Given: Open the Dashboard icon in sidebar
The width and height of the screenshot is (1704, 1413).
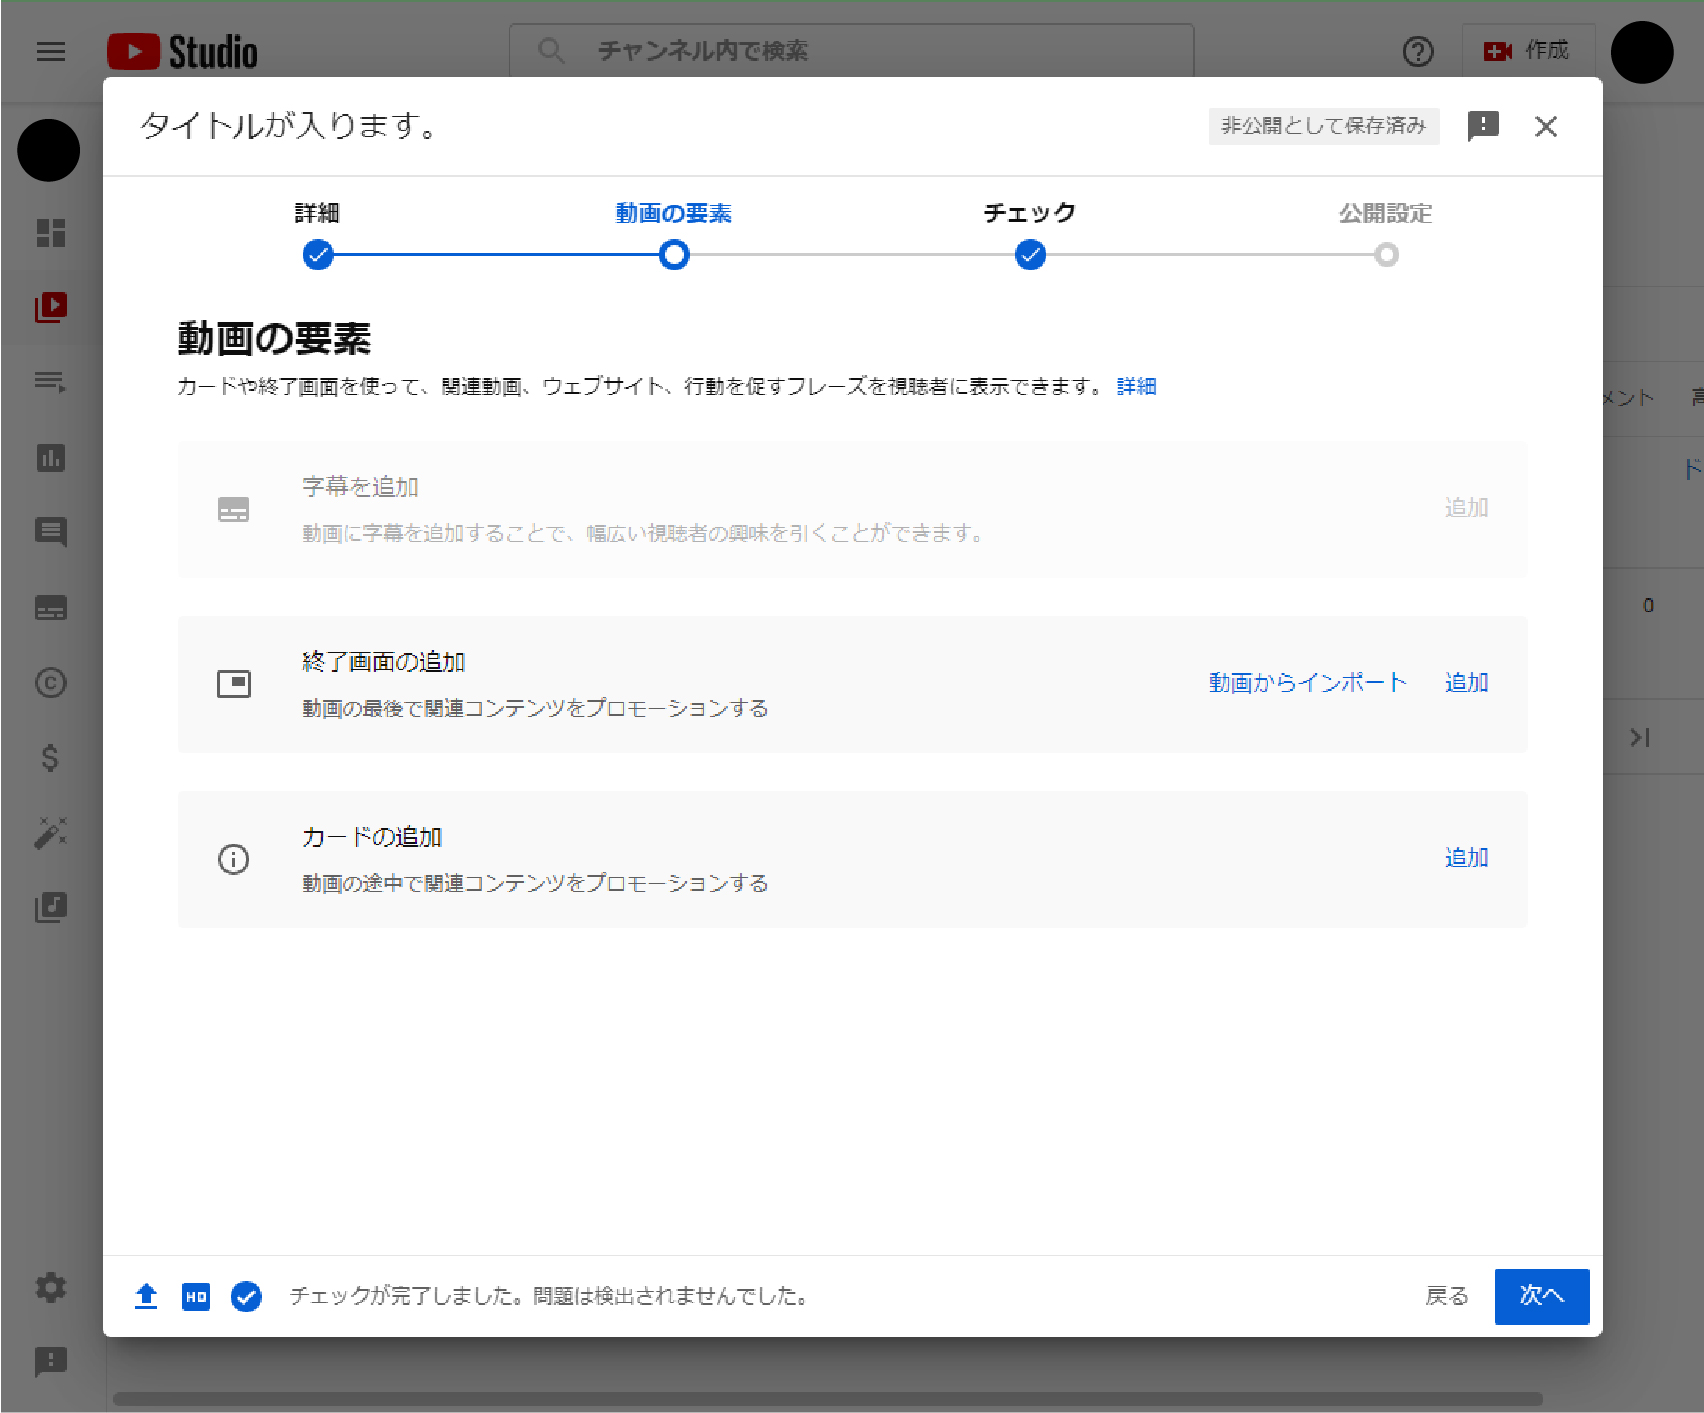Looking at the screenshot, I should pyautogui.click(x=51, y=232).
